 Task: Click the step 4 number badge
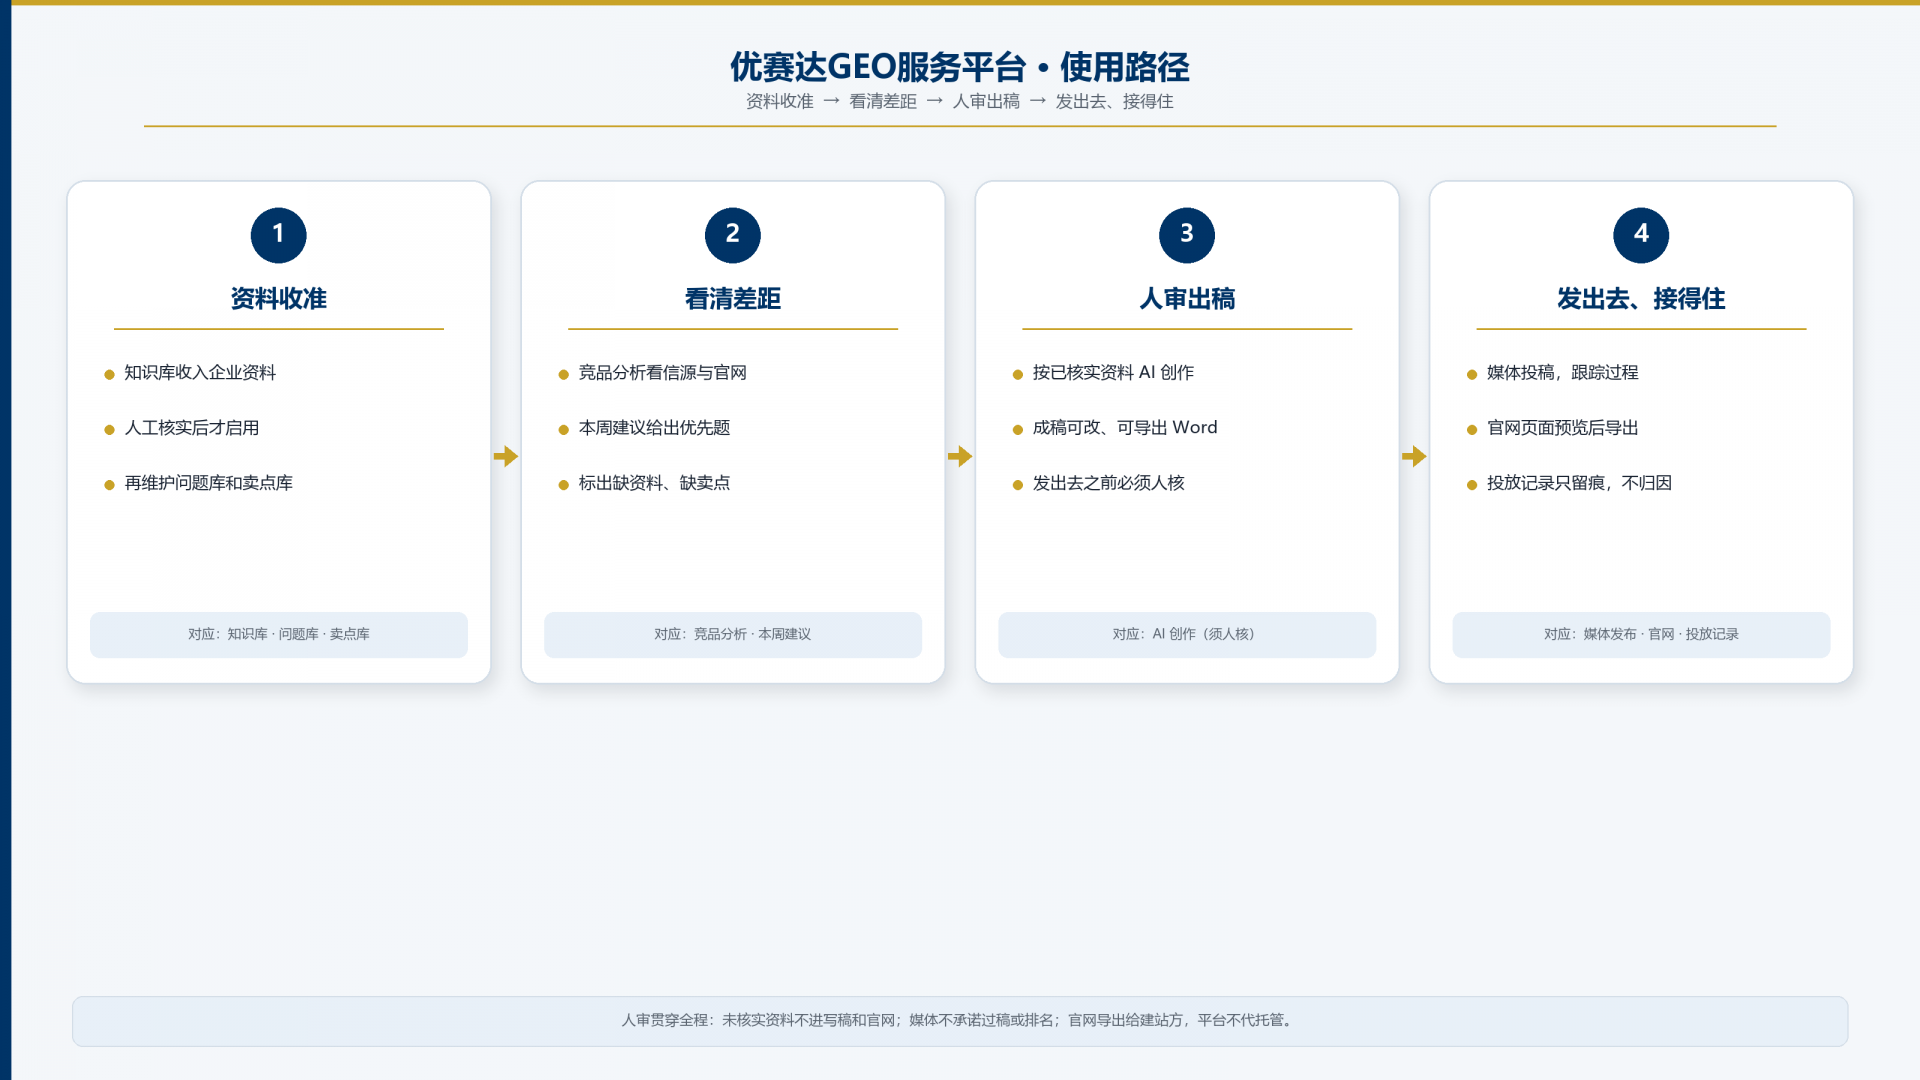point(1641,235)
